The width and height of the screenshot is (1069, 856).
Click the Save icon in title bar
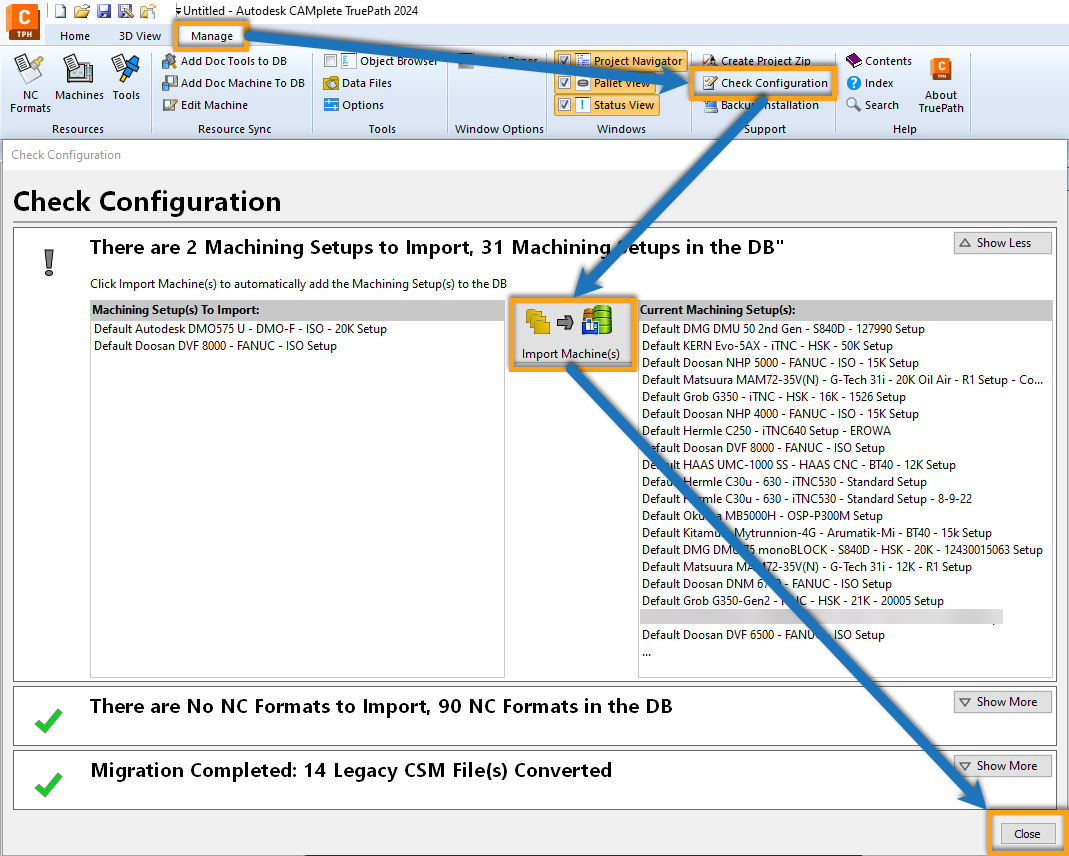104,10
